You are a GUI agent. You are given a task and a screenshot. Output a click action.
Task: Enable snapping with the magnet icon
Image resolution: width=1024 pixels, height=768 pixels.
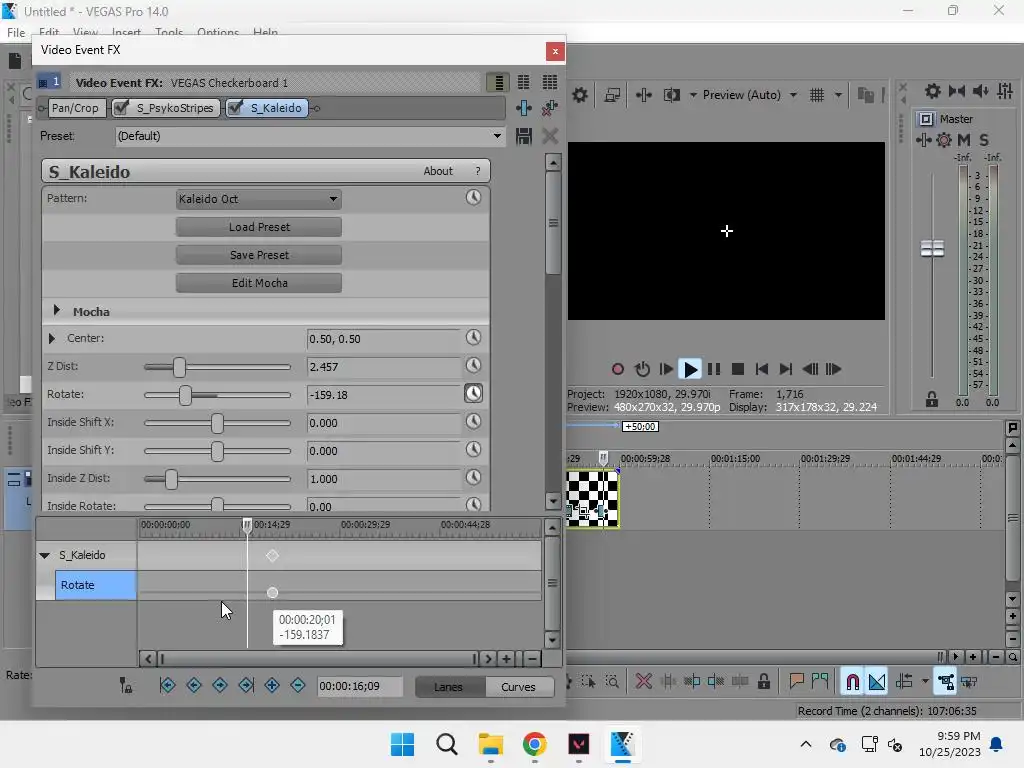(852, 682)
